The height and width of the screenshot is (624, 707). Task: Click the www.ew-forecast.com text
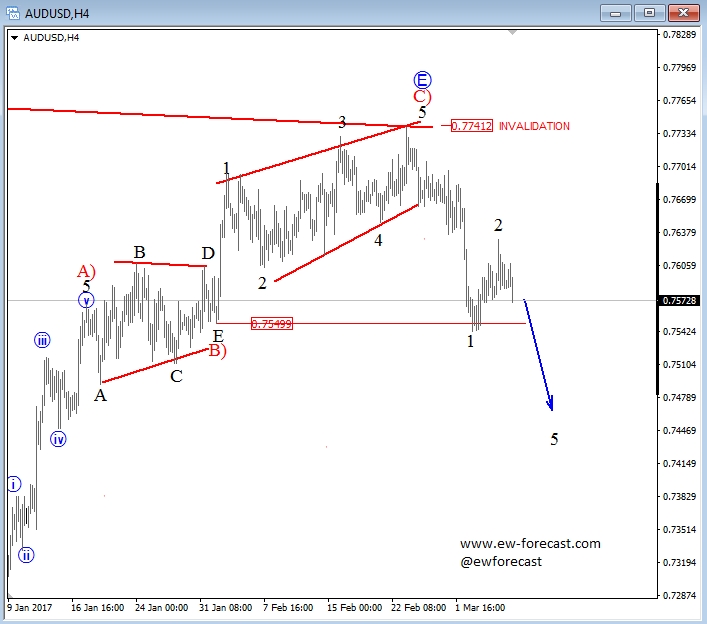click(x=530, y=544)
